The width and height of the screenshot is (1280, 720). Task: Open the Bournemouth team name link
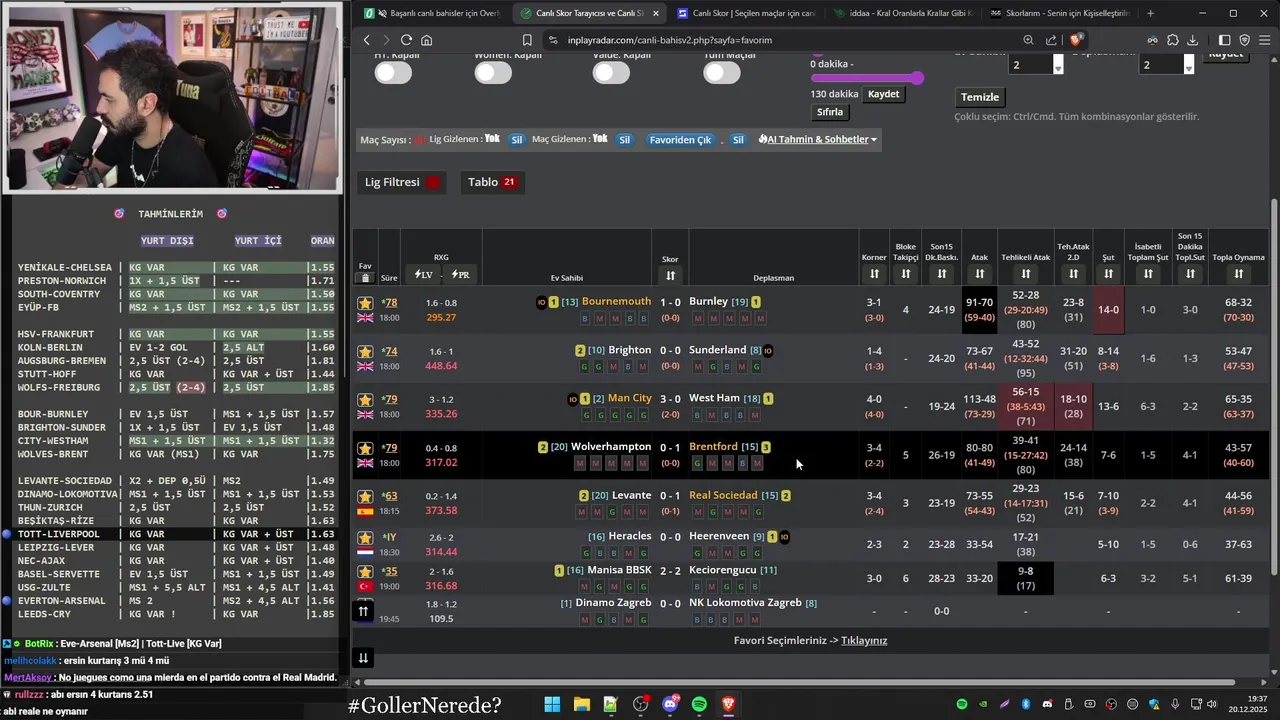pos(616,301)
